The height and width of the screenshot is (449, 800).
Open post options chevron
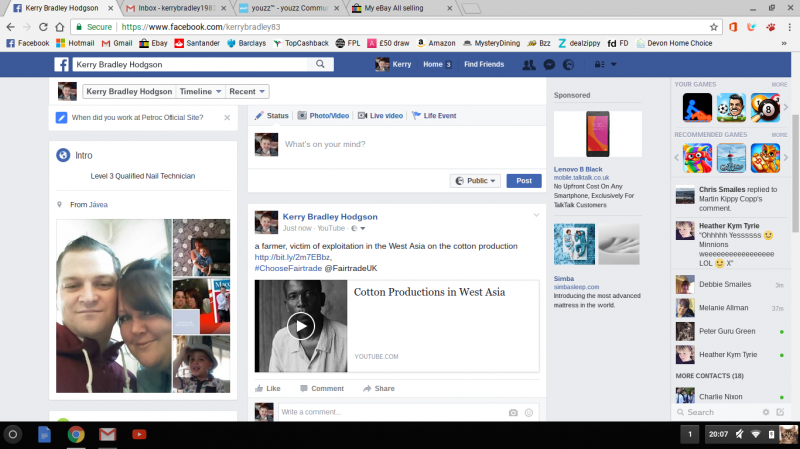pyautogui.click(x=536, y=215)
